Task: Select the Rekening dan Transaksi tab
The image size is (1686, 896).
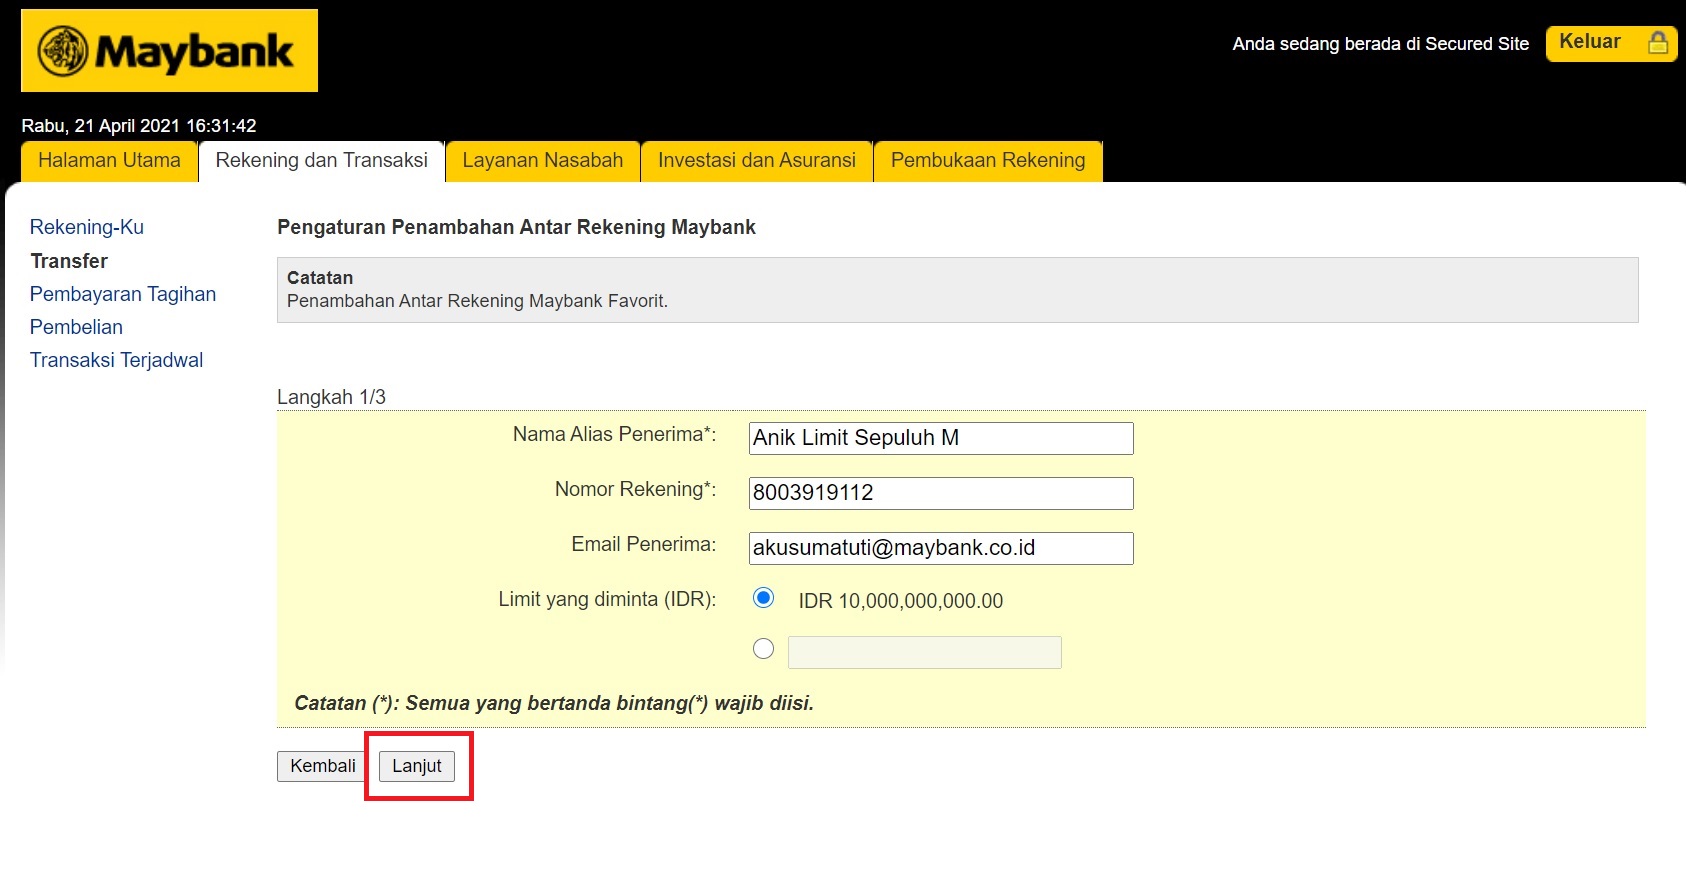Action: 321,161
